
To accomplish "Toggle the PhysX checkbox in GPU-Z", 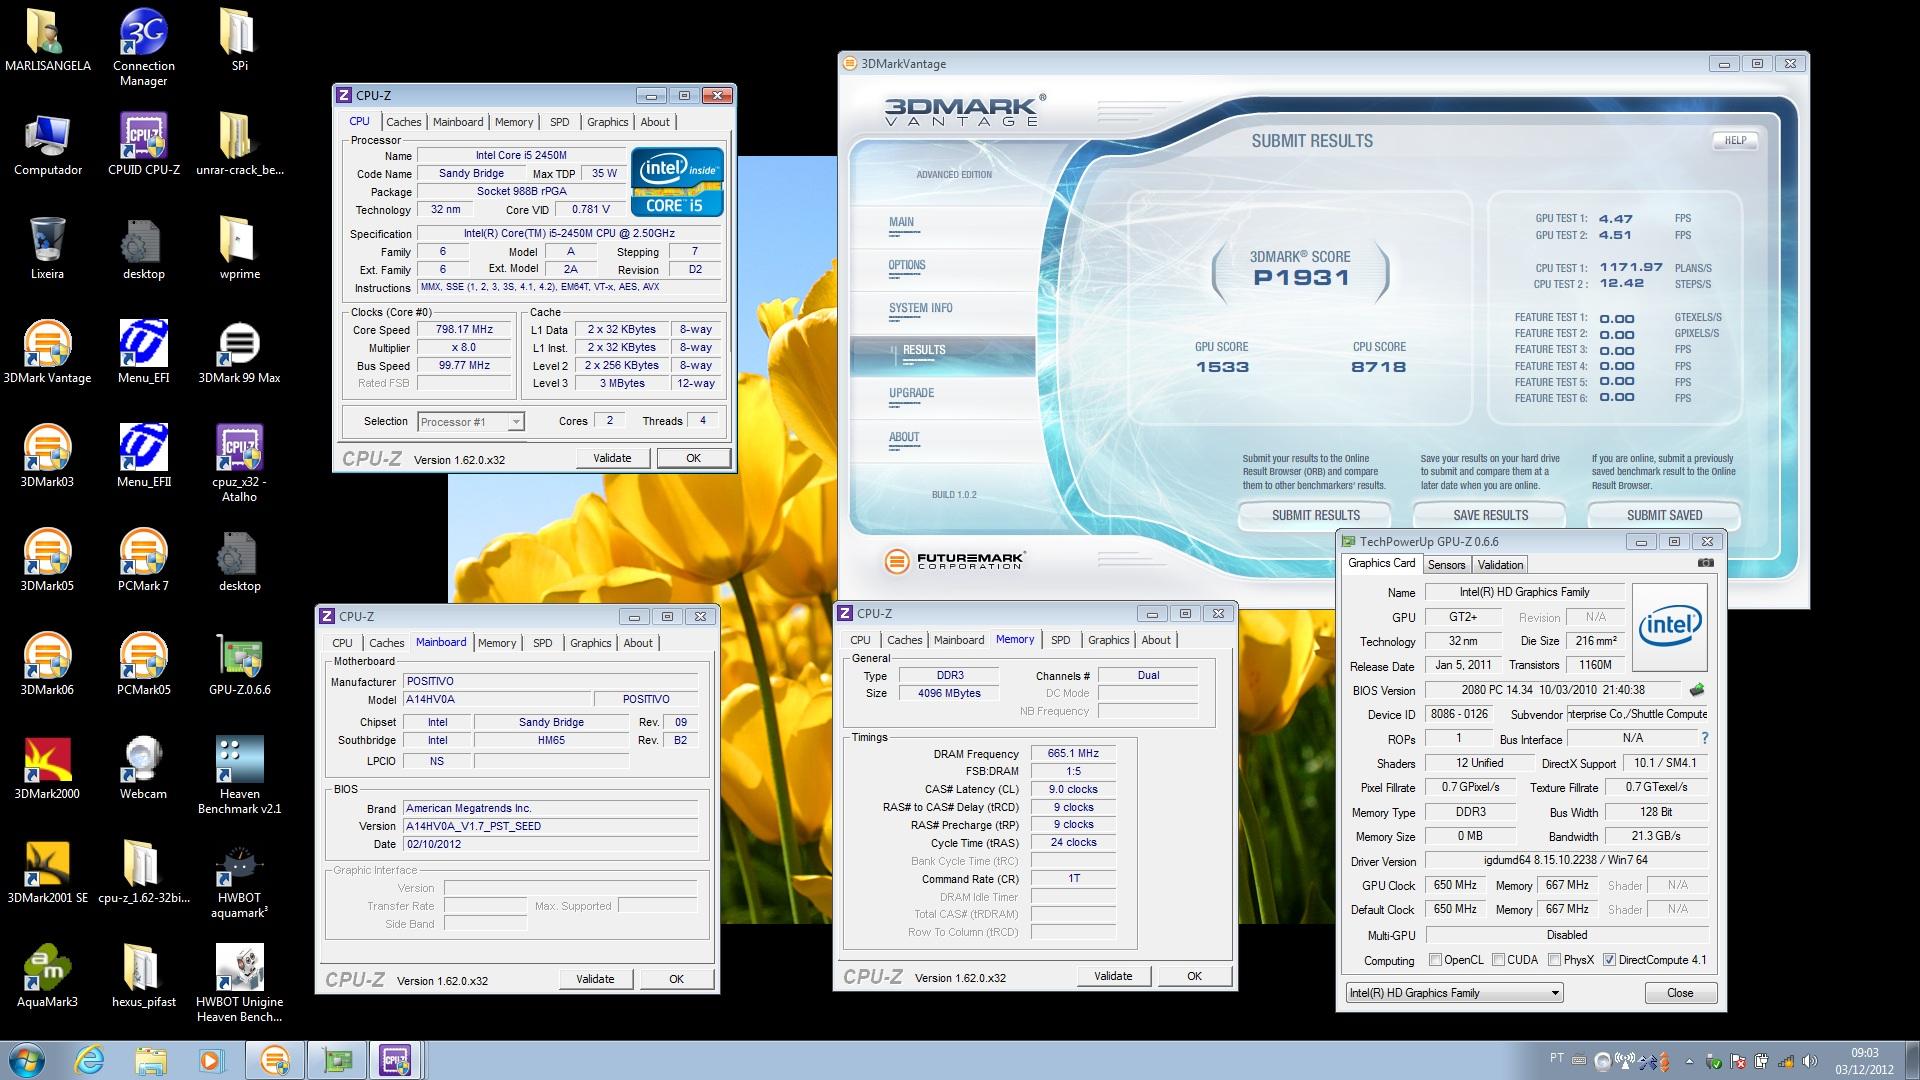I will tap(1554, 960).
